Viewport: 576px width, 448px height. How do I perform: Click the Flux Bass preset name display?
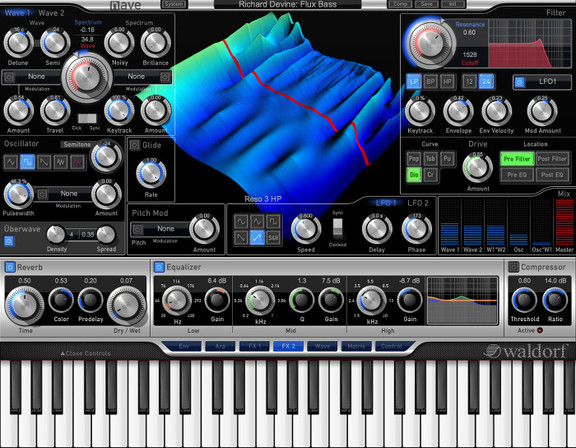click(288, 4)
